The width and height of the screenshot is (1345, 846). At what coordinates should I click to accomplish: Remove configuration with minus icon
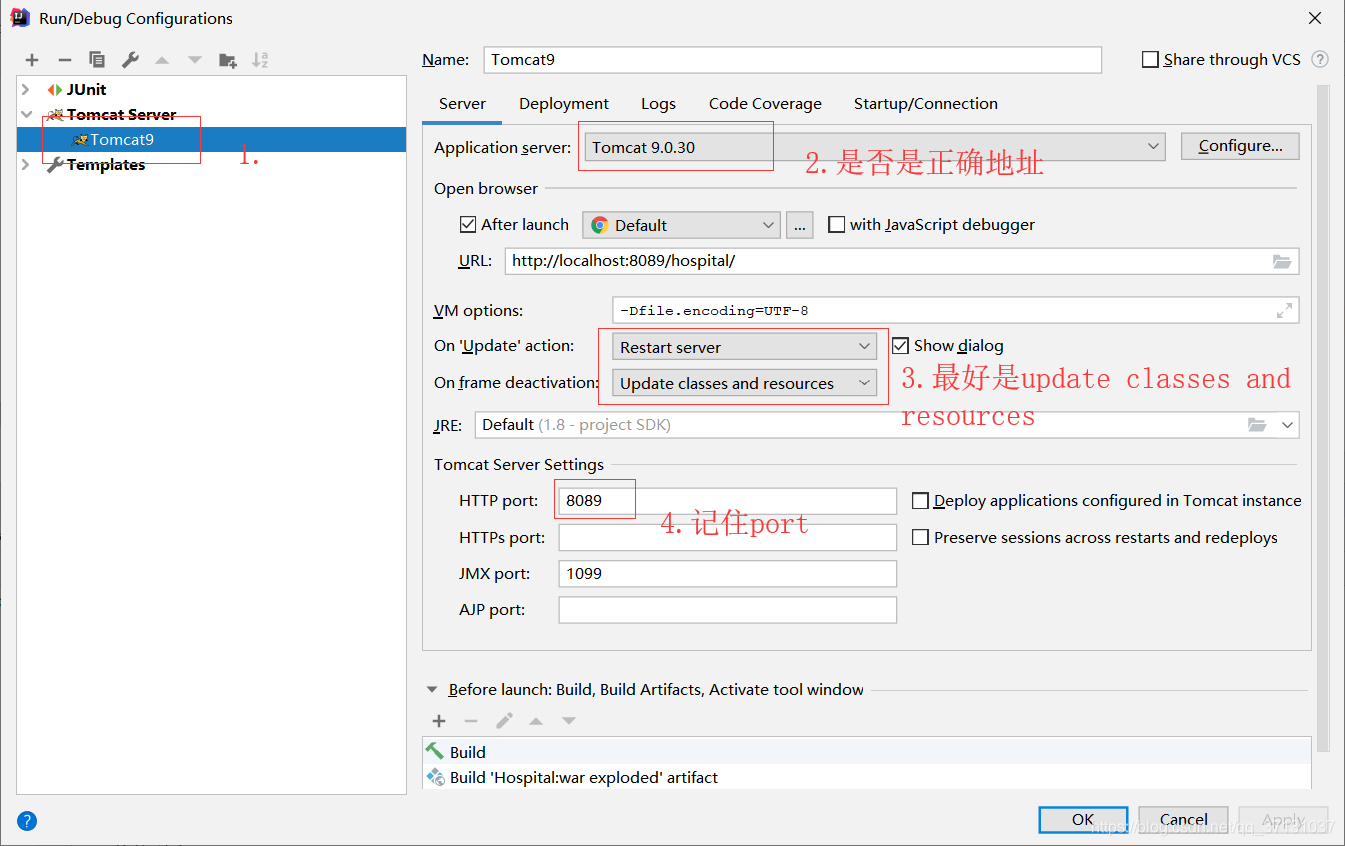point(64,60)
